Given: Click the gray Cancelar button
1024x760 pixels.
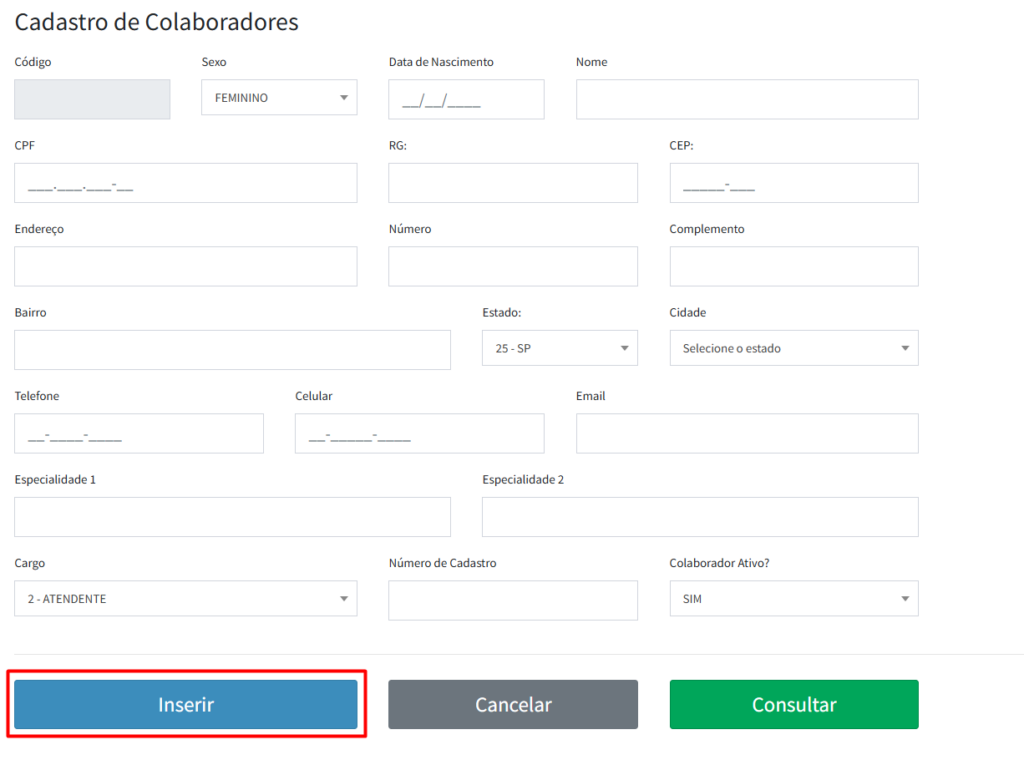Looking at the screenshot, I should [512, 704].
